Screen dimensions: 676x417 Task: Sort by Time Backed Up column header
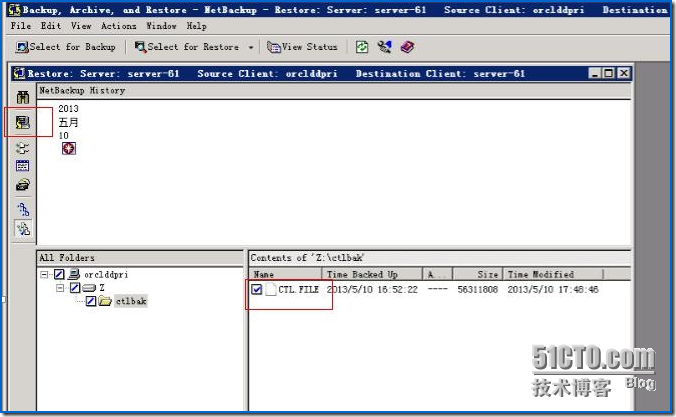(372, 274)
